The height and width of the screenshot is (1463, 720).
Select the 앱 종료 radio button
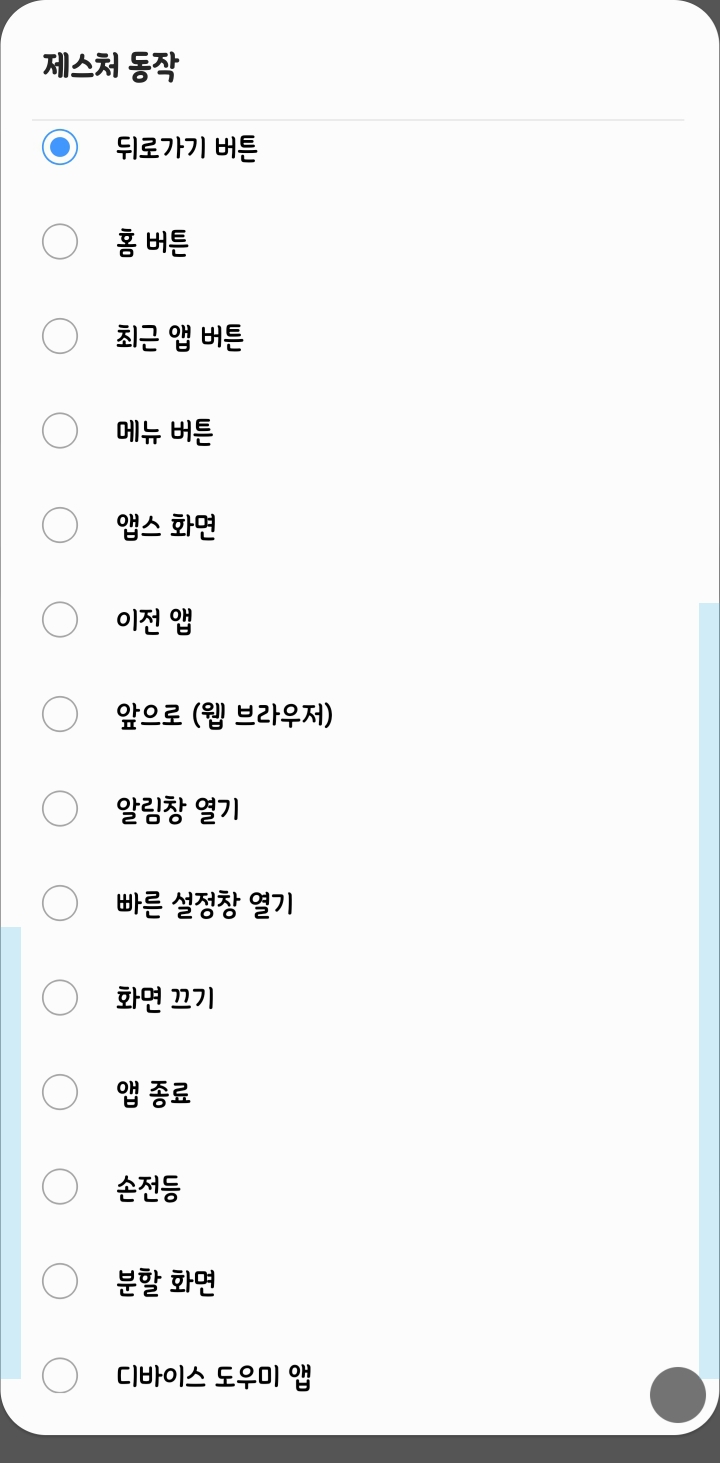(60, 1092)
